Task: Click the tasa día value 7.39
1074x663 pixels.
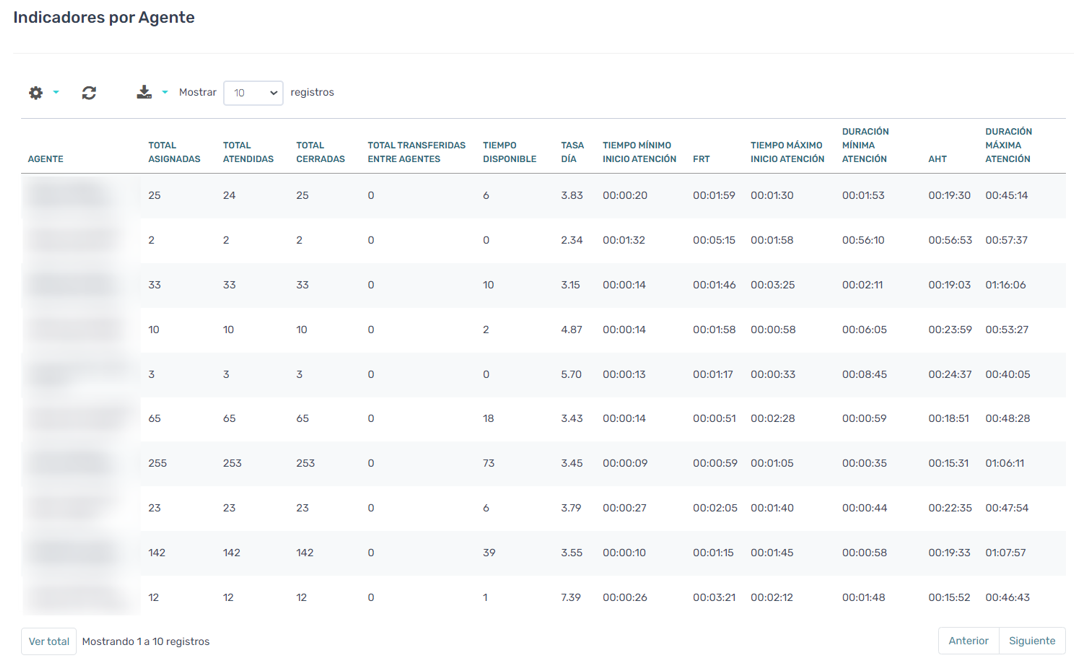Action: tap(571, 597)
